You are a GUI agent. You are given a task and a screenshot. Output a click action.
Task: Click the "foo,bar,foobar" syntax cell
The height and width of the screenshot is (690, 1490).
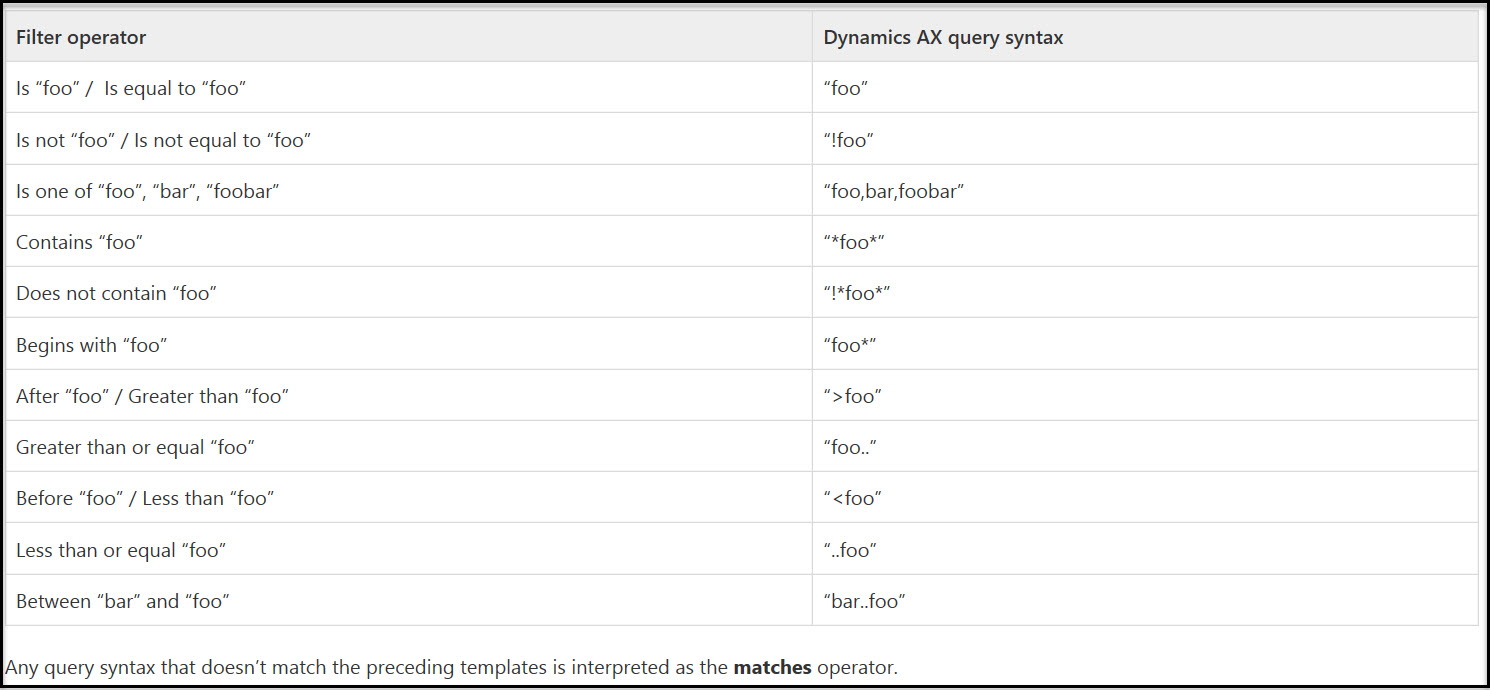pos(893,191)
